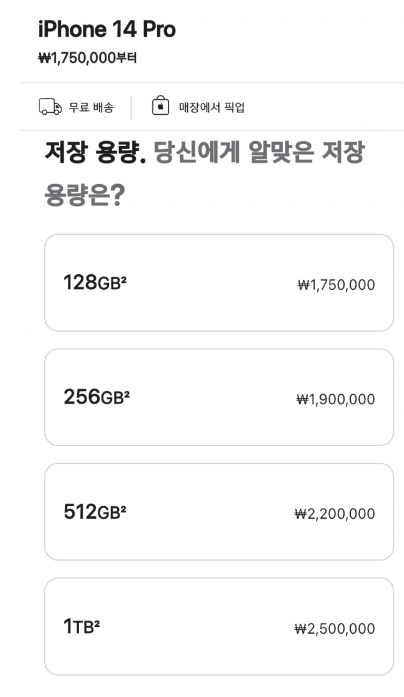Open the 무료 배송 free shipping info
The height and width of the screenshot is (697, 404).
91,107
